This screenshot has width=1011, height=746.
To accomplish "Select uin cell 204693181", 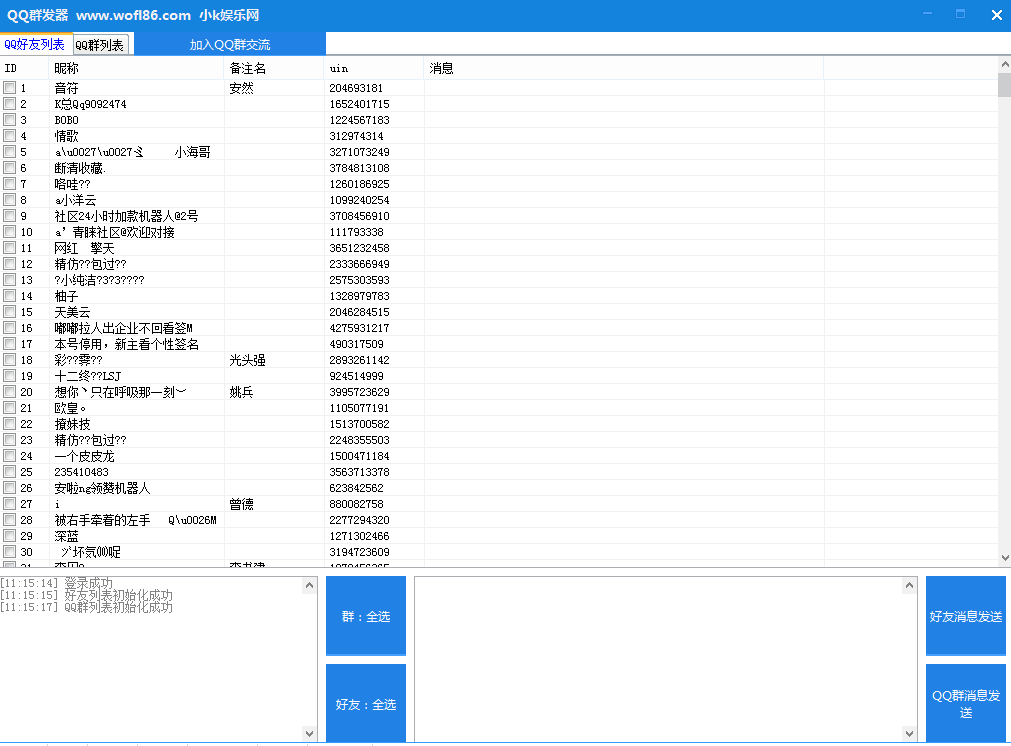I will click(356, 88).
